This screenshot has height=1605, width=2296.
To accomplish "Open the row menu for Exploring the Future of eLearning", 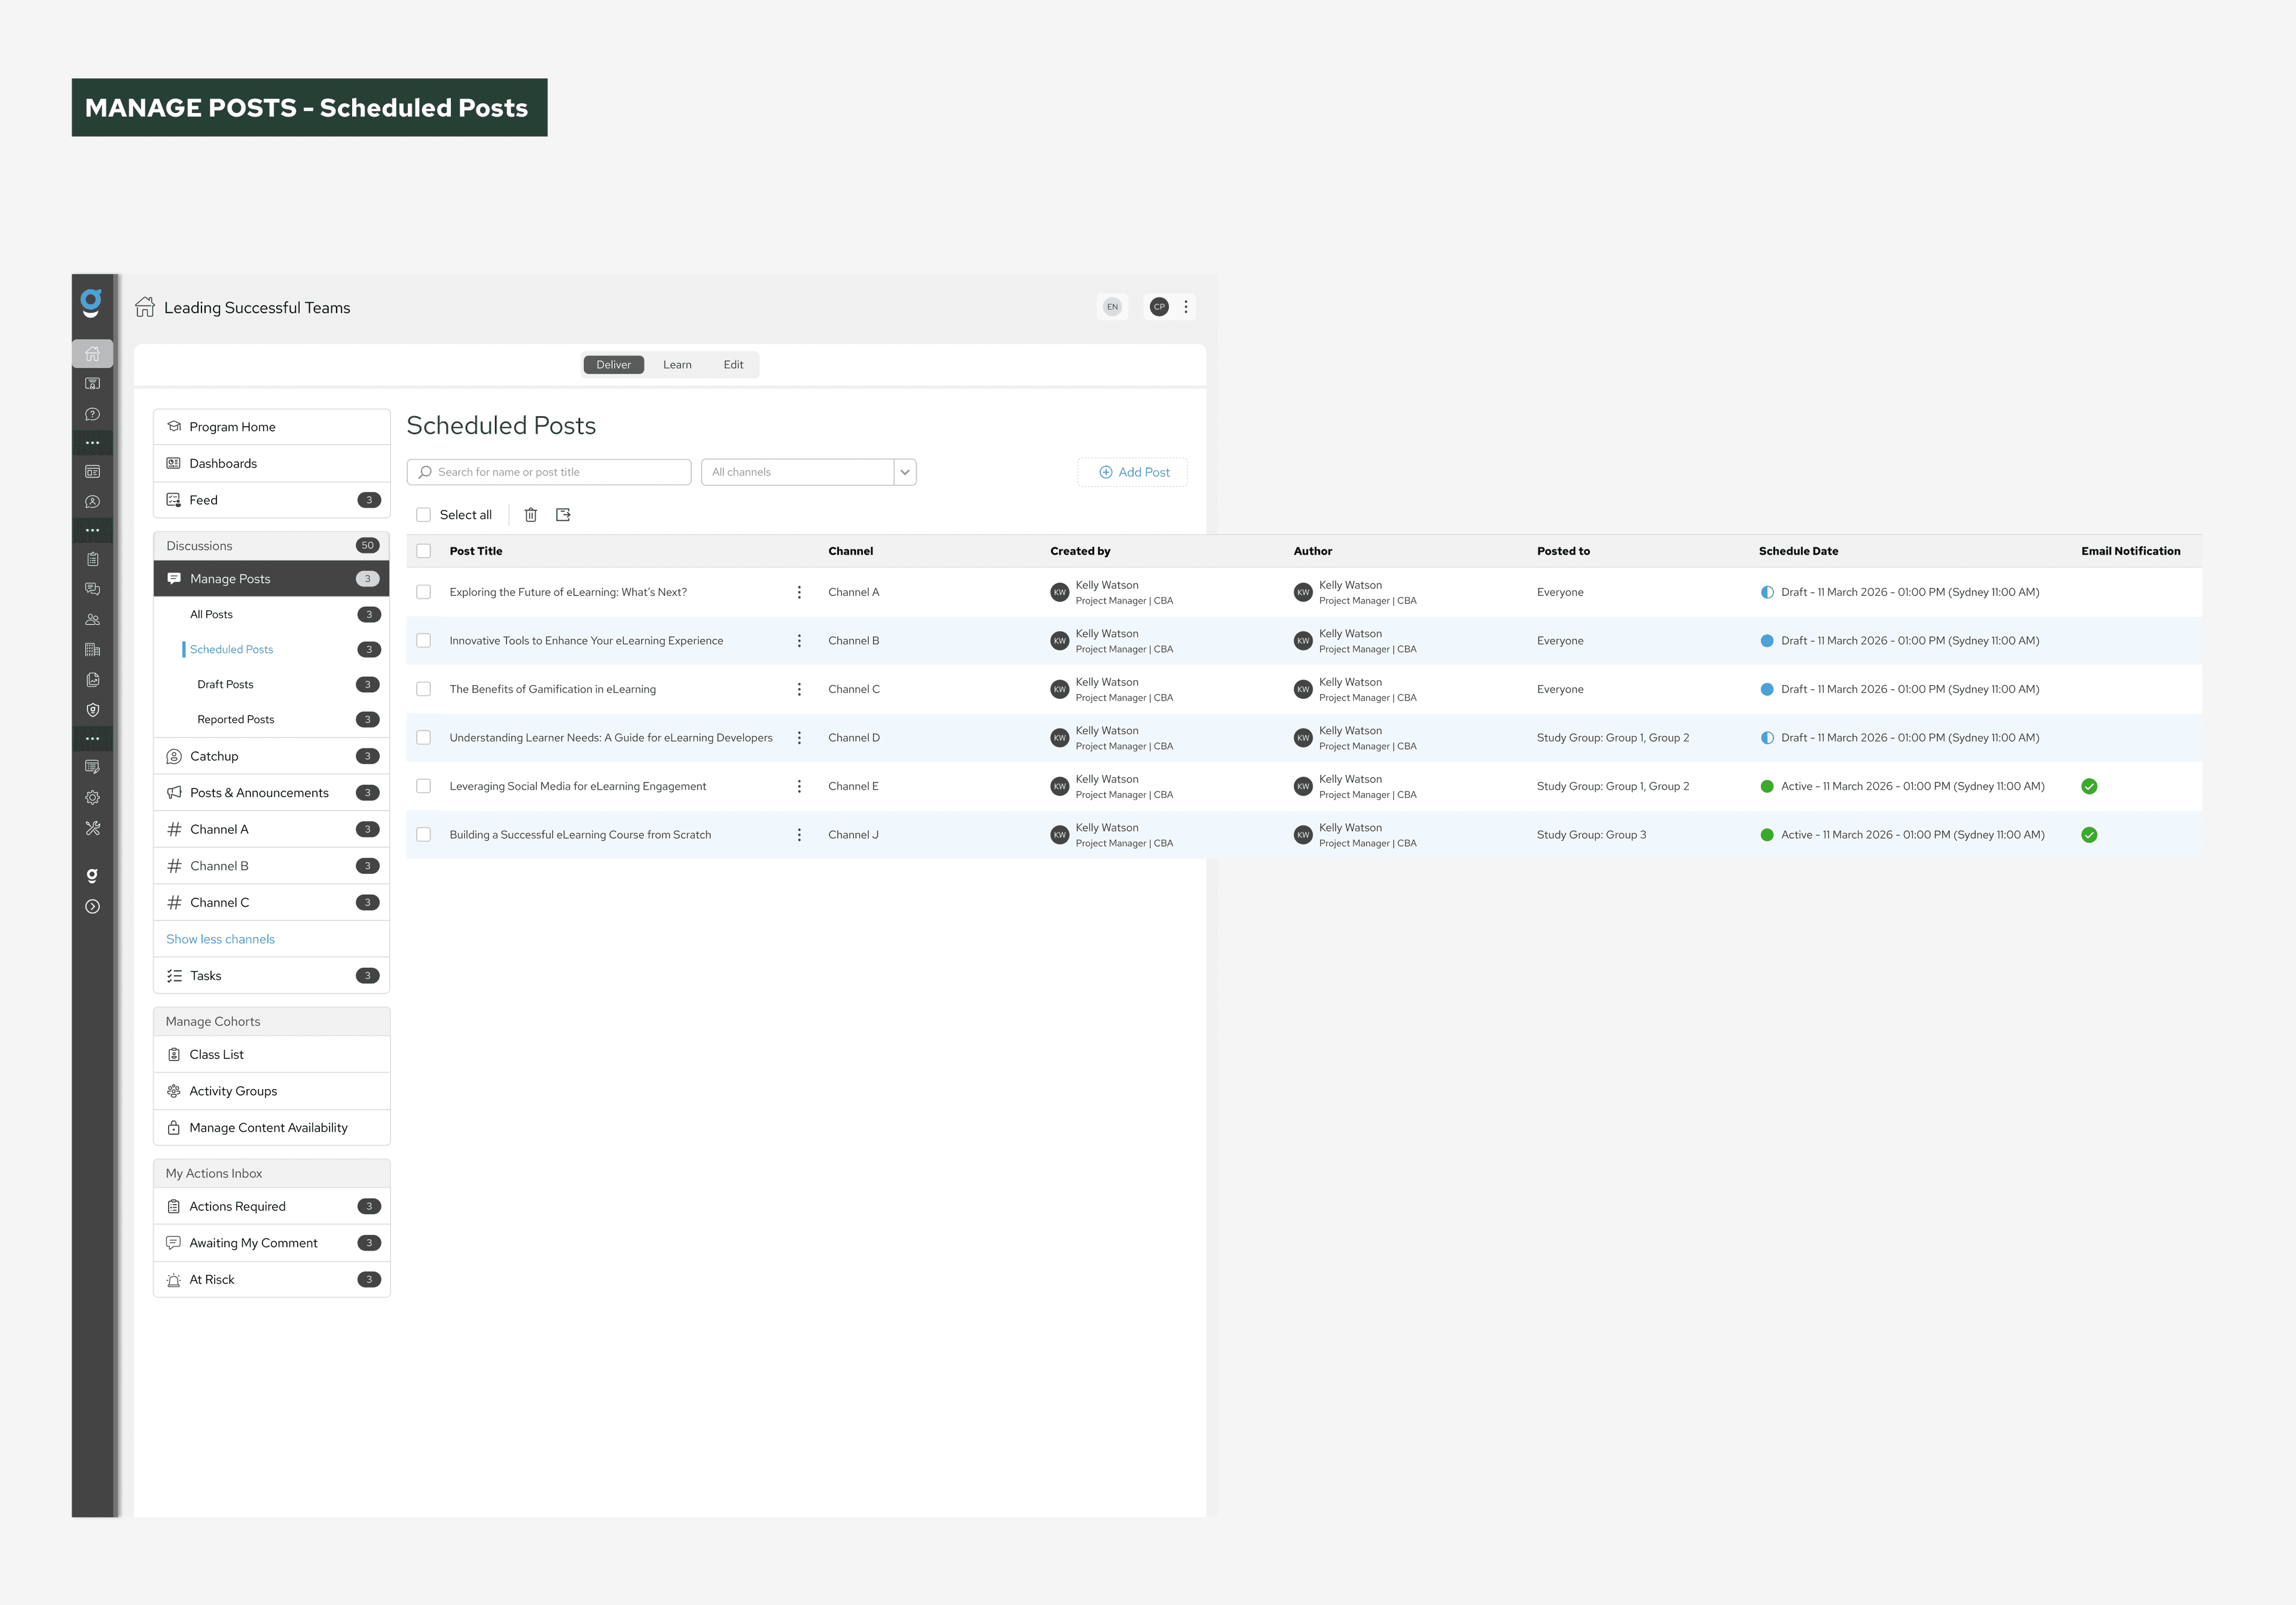I will [x=799, y=592].
